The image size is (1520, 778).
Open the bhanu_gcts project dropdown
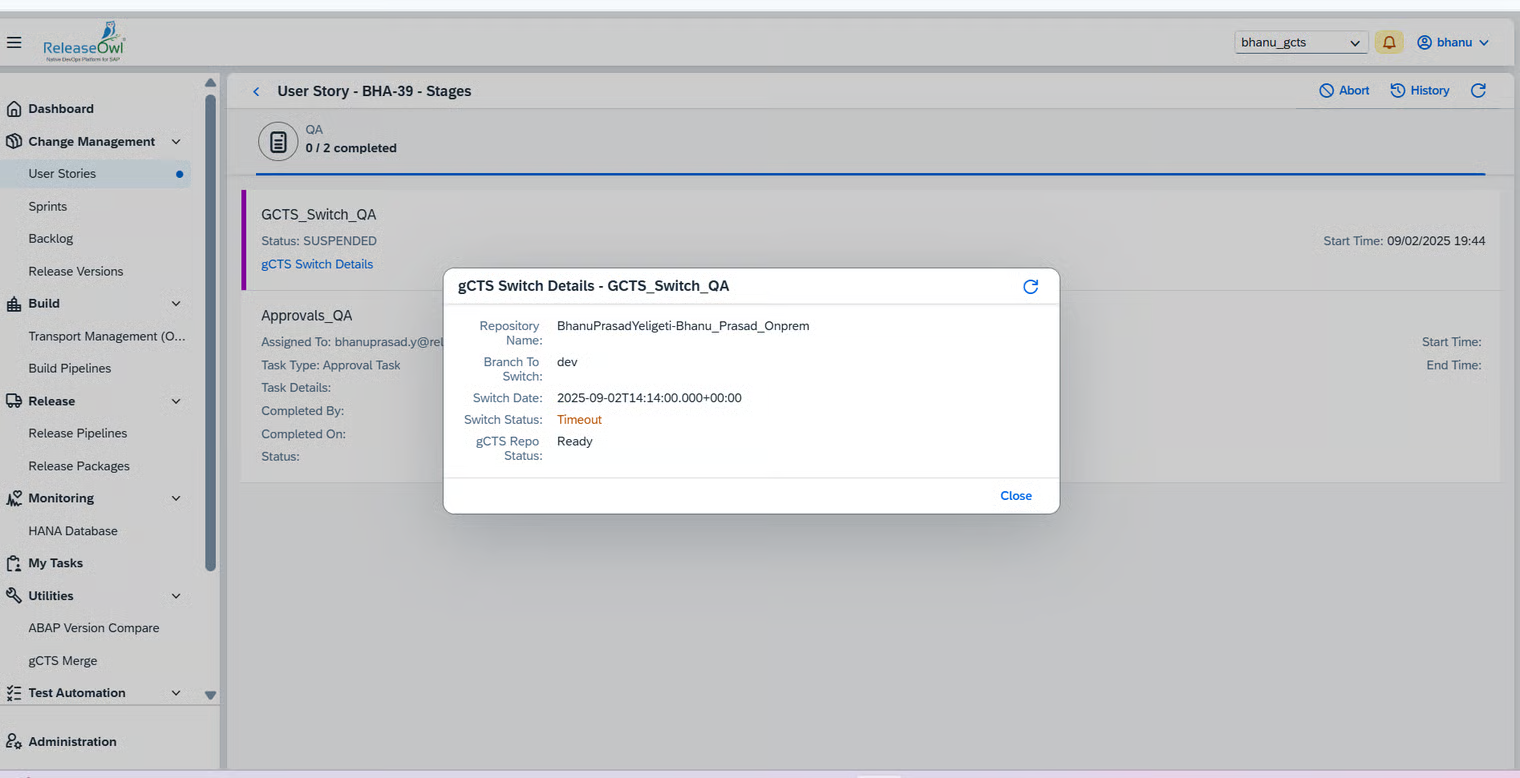pyautogui.click(x=1301, y=42)
